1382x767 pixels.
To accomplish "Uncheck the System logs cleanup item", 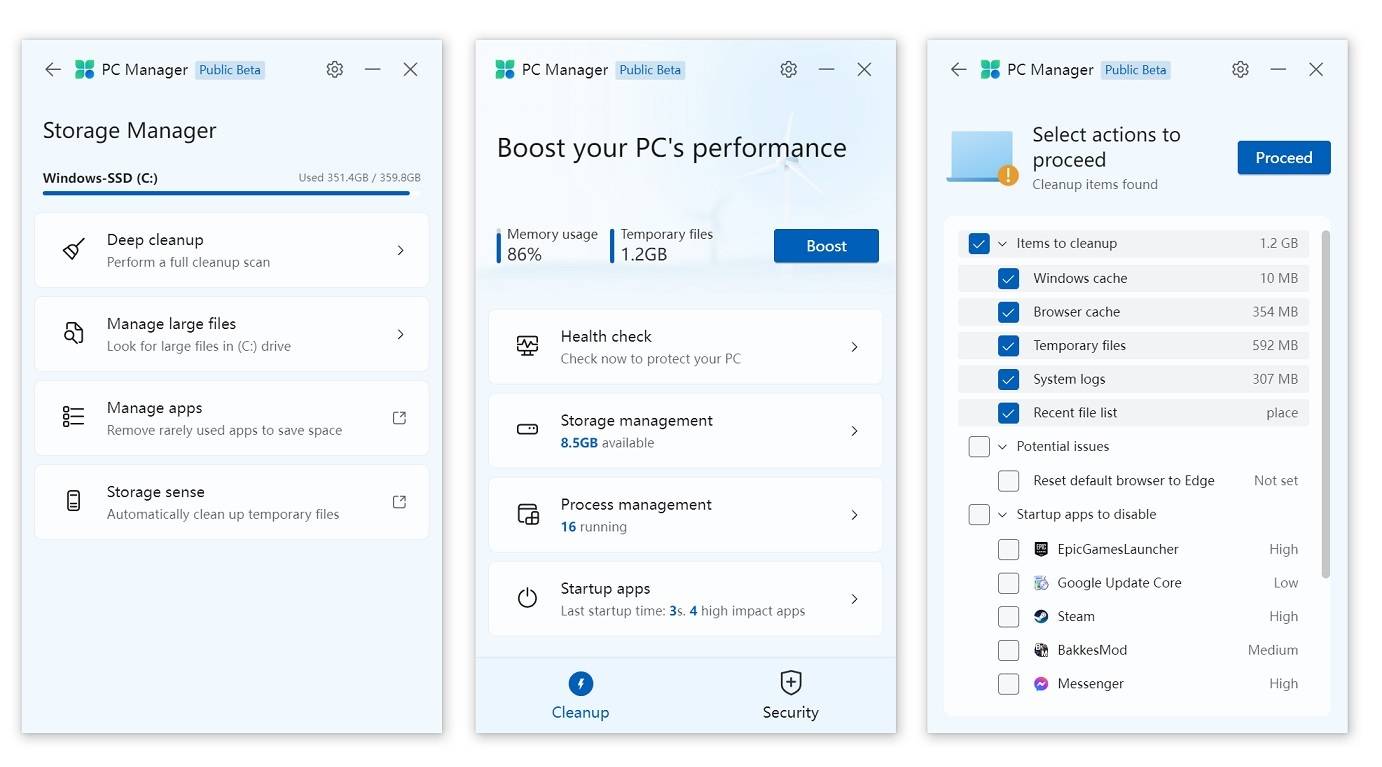I will click(x=1008, y=379).
